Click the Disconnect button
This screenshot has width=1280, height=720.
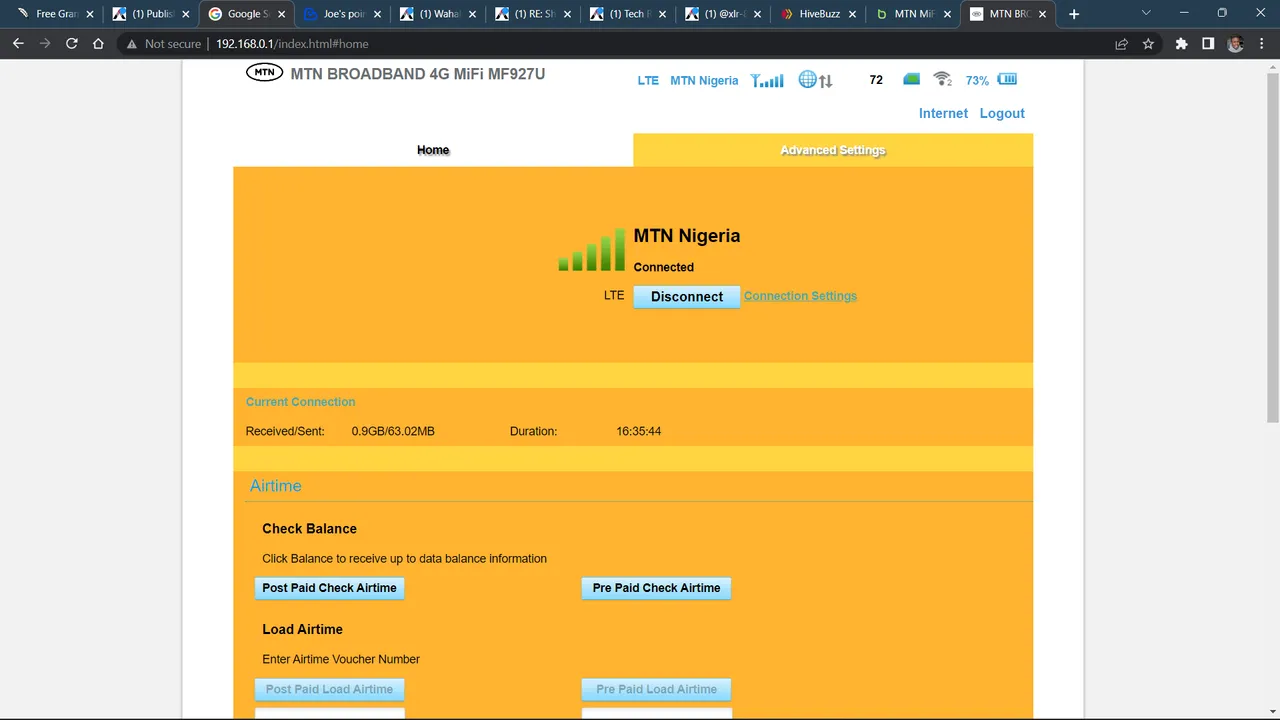(687, 296)
